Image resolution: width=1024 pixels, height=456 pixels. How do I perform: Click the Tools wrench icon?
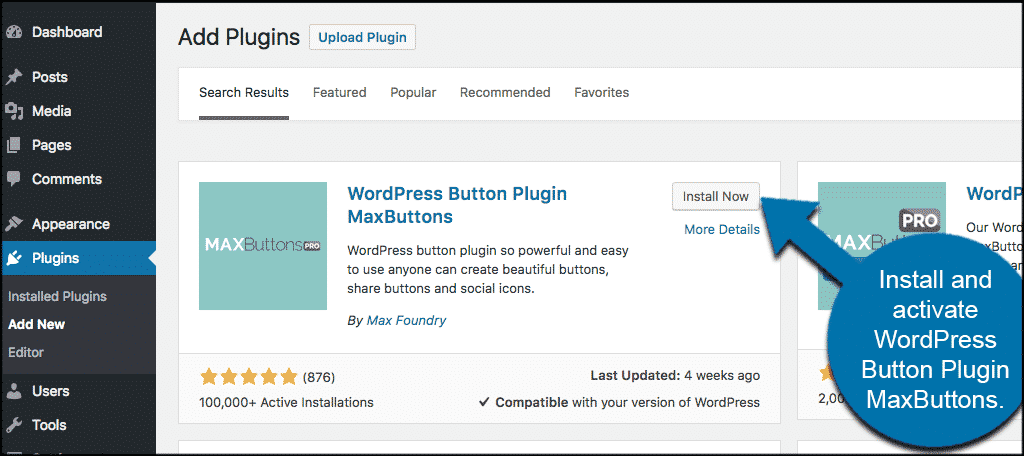tap(14, 425)
